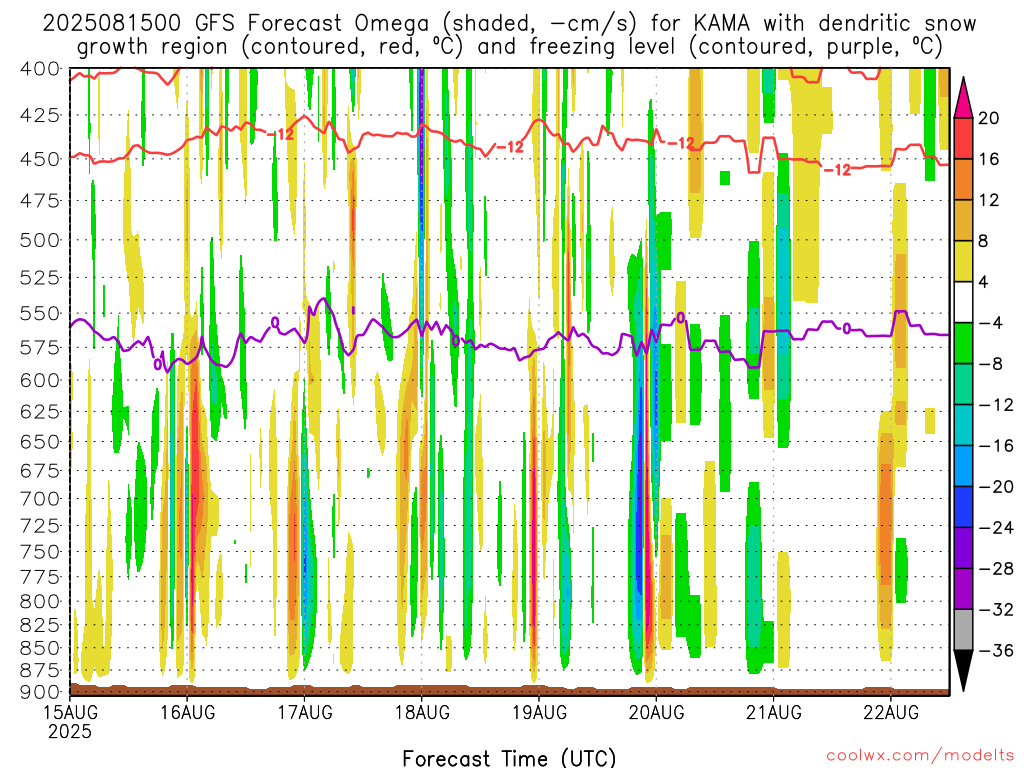Select the 17AUG date label
The width and height of the screenshot is (1024, 768).
pyautogui.click(x=305, y=712)
